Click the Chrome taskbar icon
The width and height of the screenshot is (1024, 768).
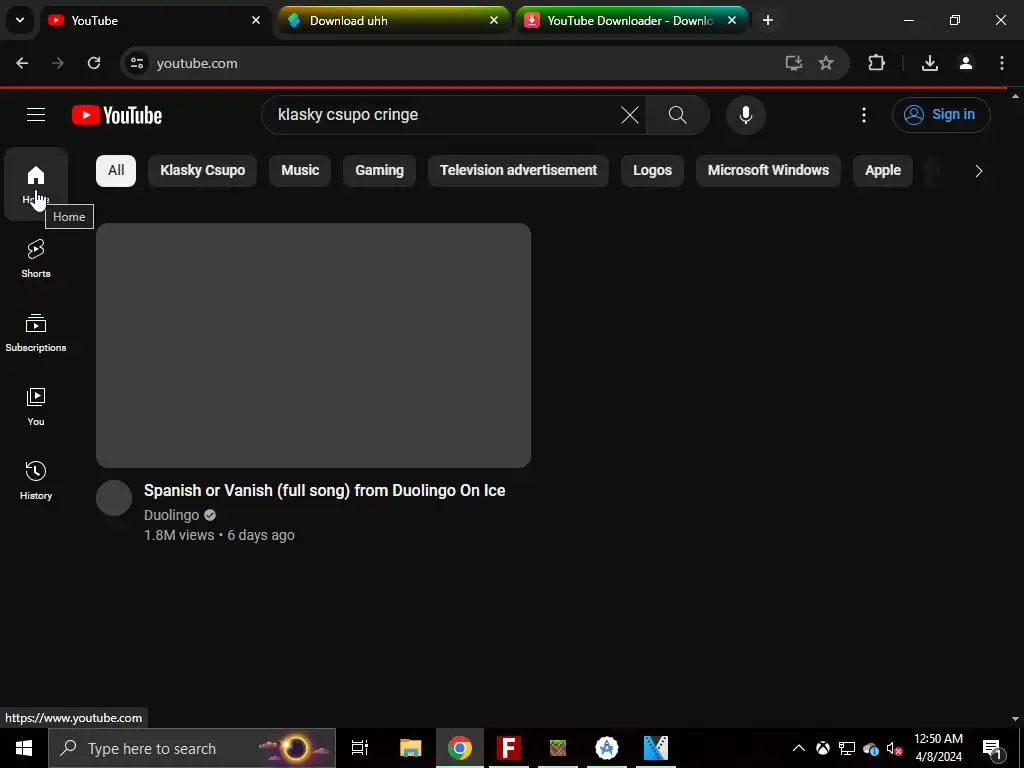click(460, 748)
